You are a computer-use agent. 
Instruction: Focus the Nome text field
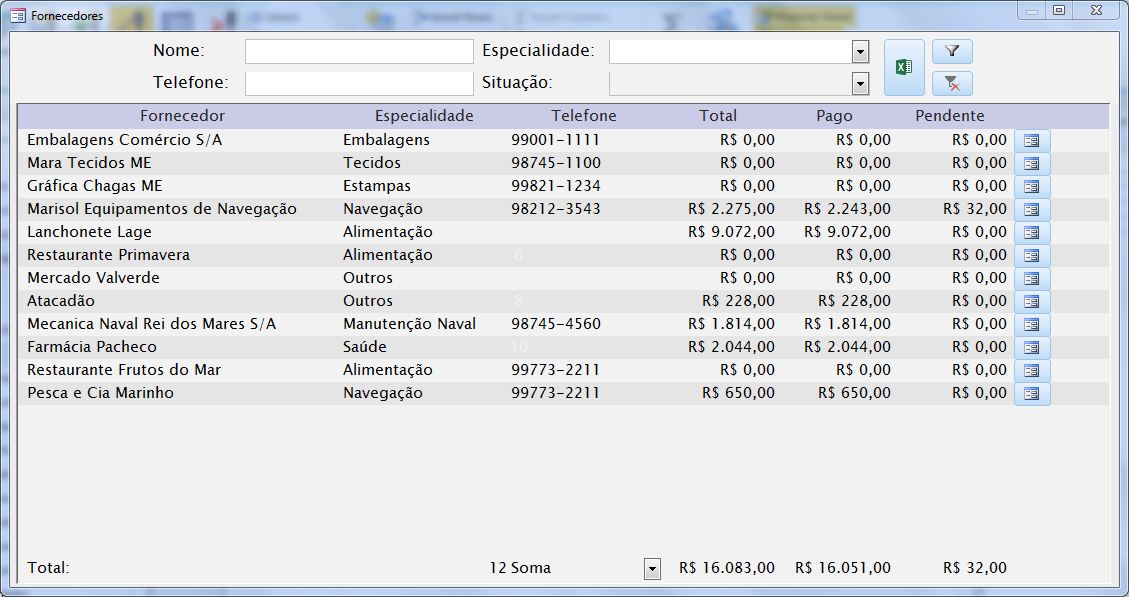pyautogui.click(x=358, y=52)
